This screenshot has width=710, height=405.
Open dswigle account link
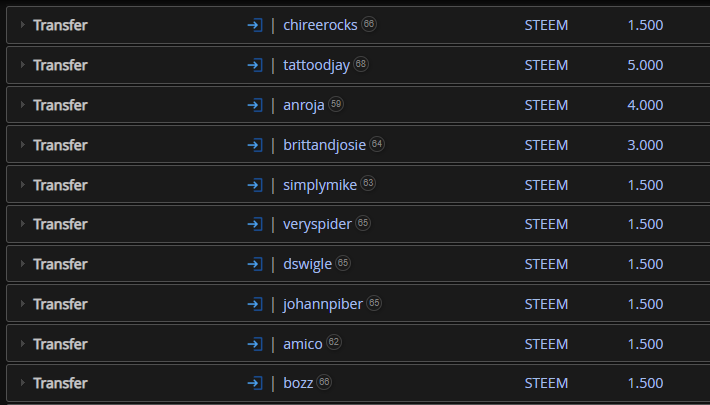pos(307,265)
